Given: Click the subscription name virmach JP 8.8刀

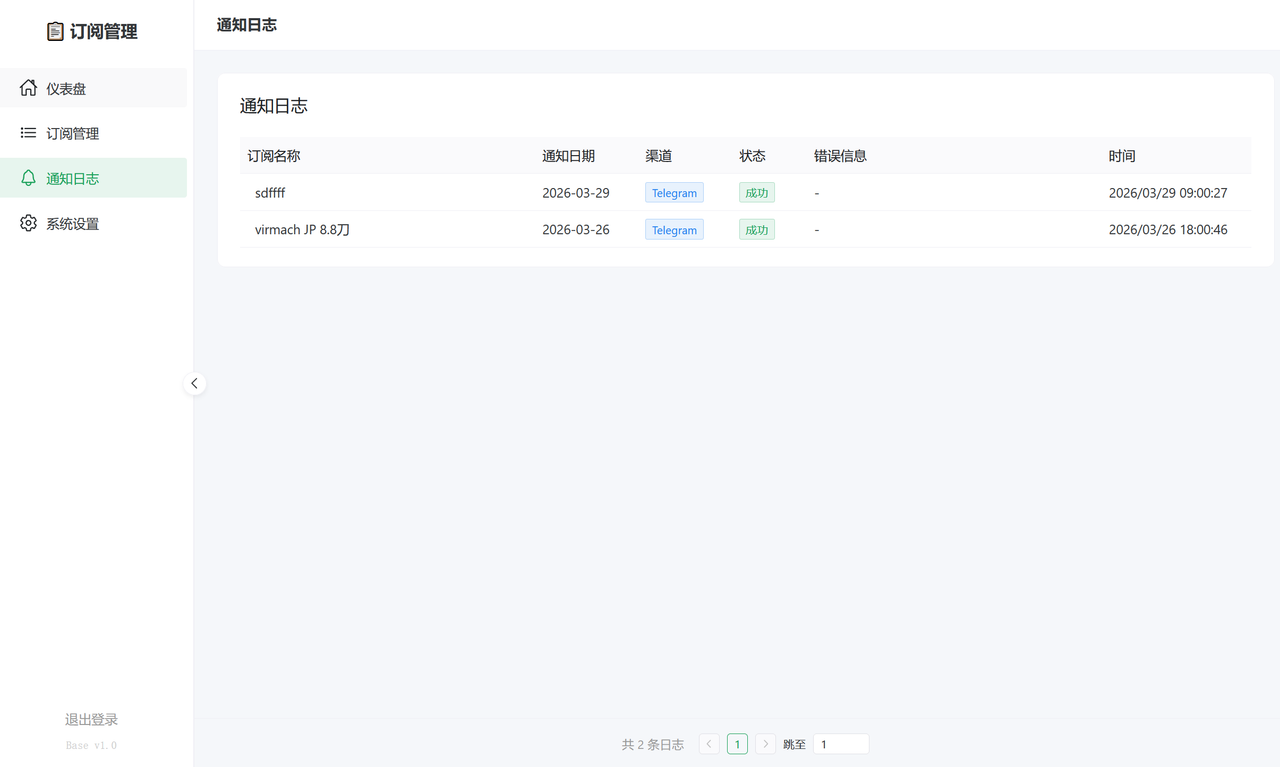Looking at the screenshot, I should point(302,230).
